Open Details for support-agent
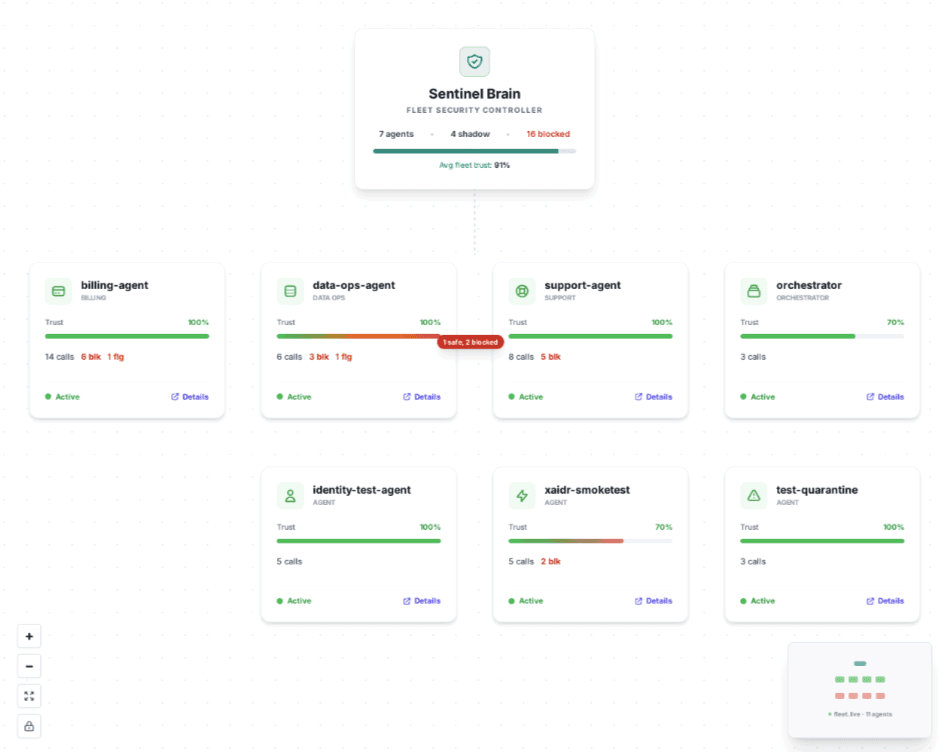 click(653, 397)
